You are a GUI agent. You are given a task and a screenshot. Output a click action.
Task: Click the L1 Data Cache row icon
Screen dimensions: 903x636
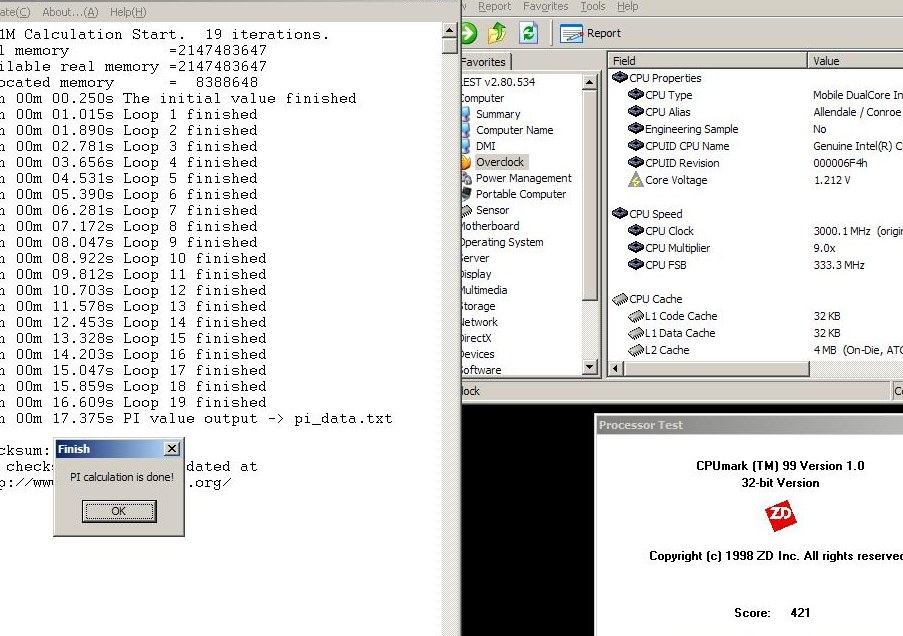coord(636,333)
